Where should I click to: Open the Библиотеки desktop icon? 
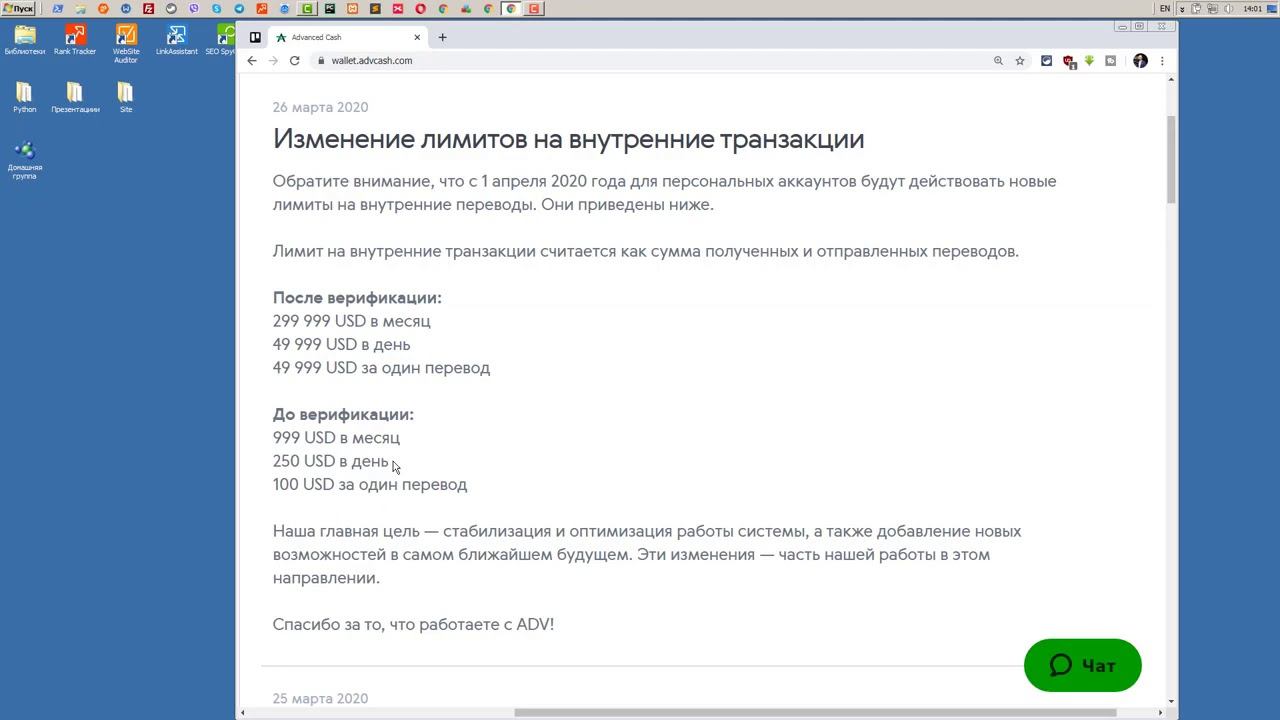(25, 41)
